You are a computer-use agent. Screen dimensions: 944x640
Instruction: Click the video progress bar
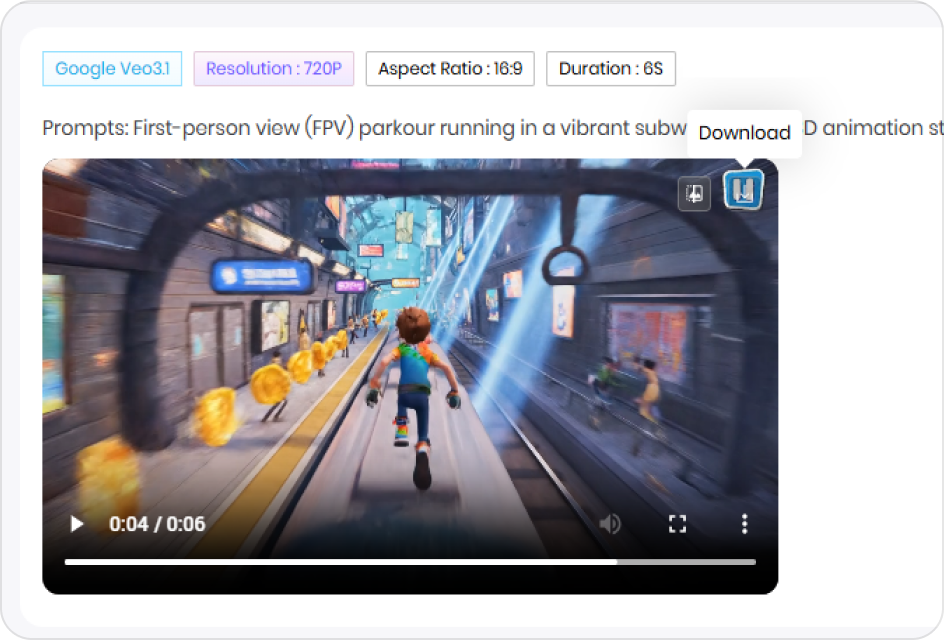pyautogui.click(x=408, y=561)
